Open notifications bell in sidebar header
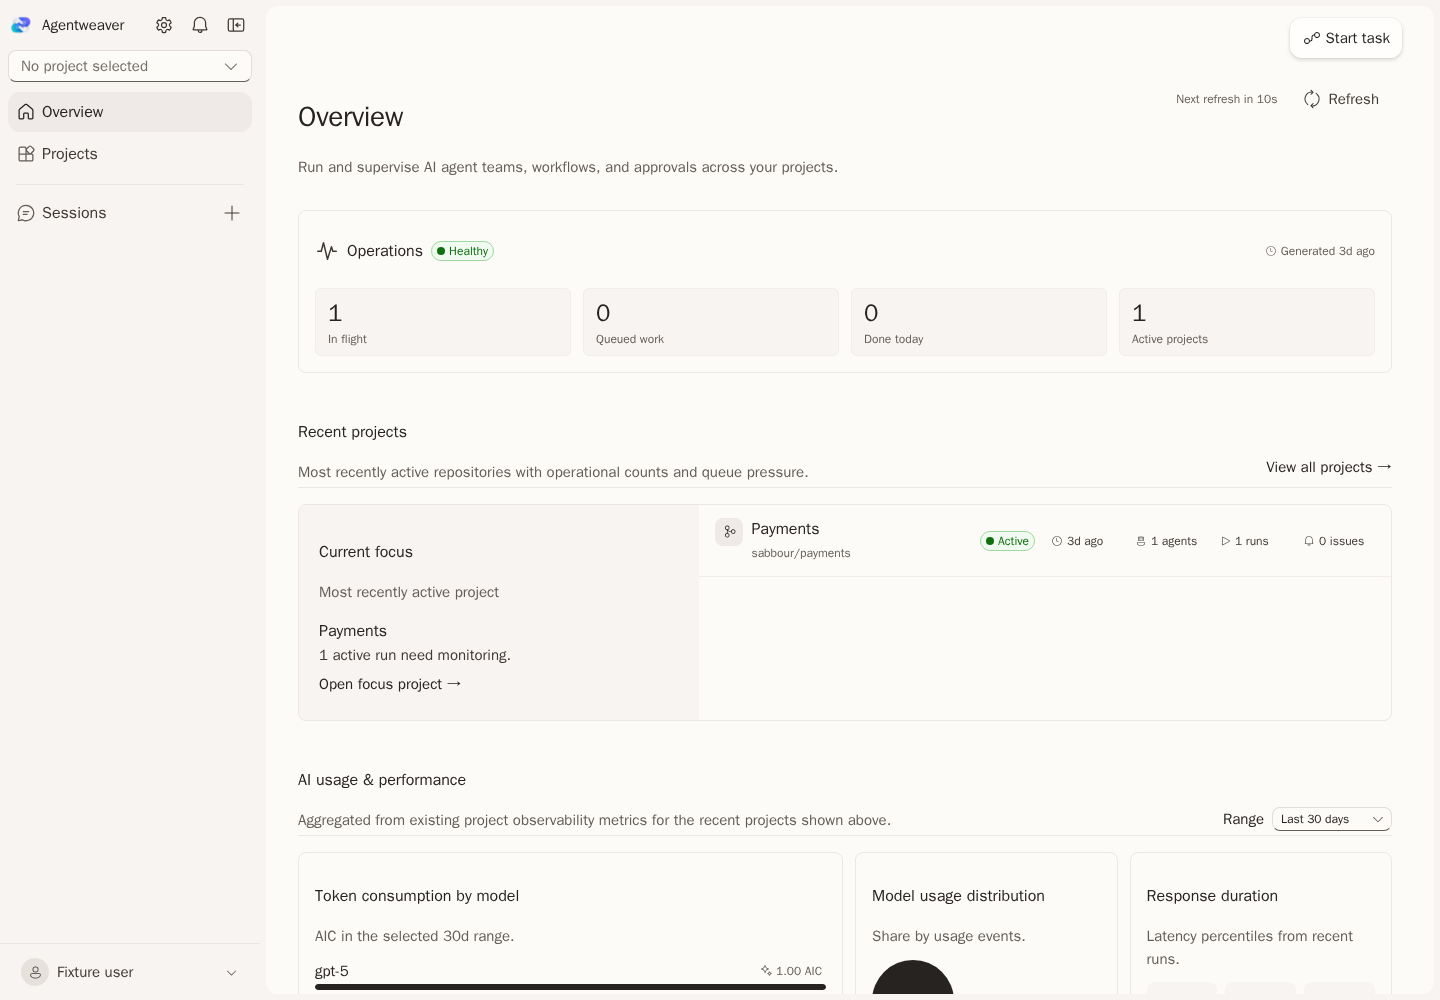Viewport: 1440px width, 1000px height. click(x=200, y=25)
